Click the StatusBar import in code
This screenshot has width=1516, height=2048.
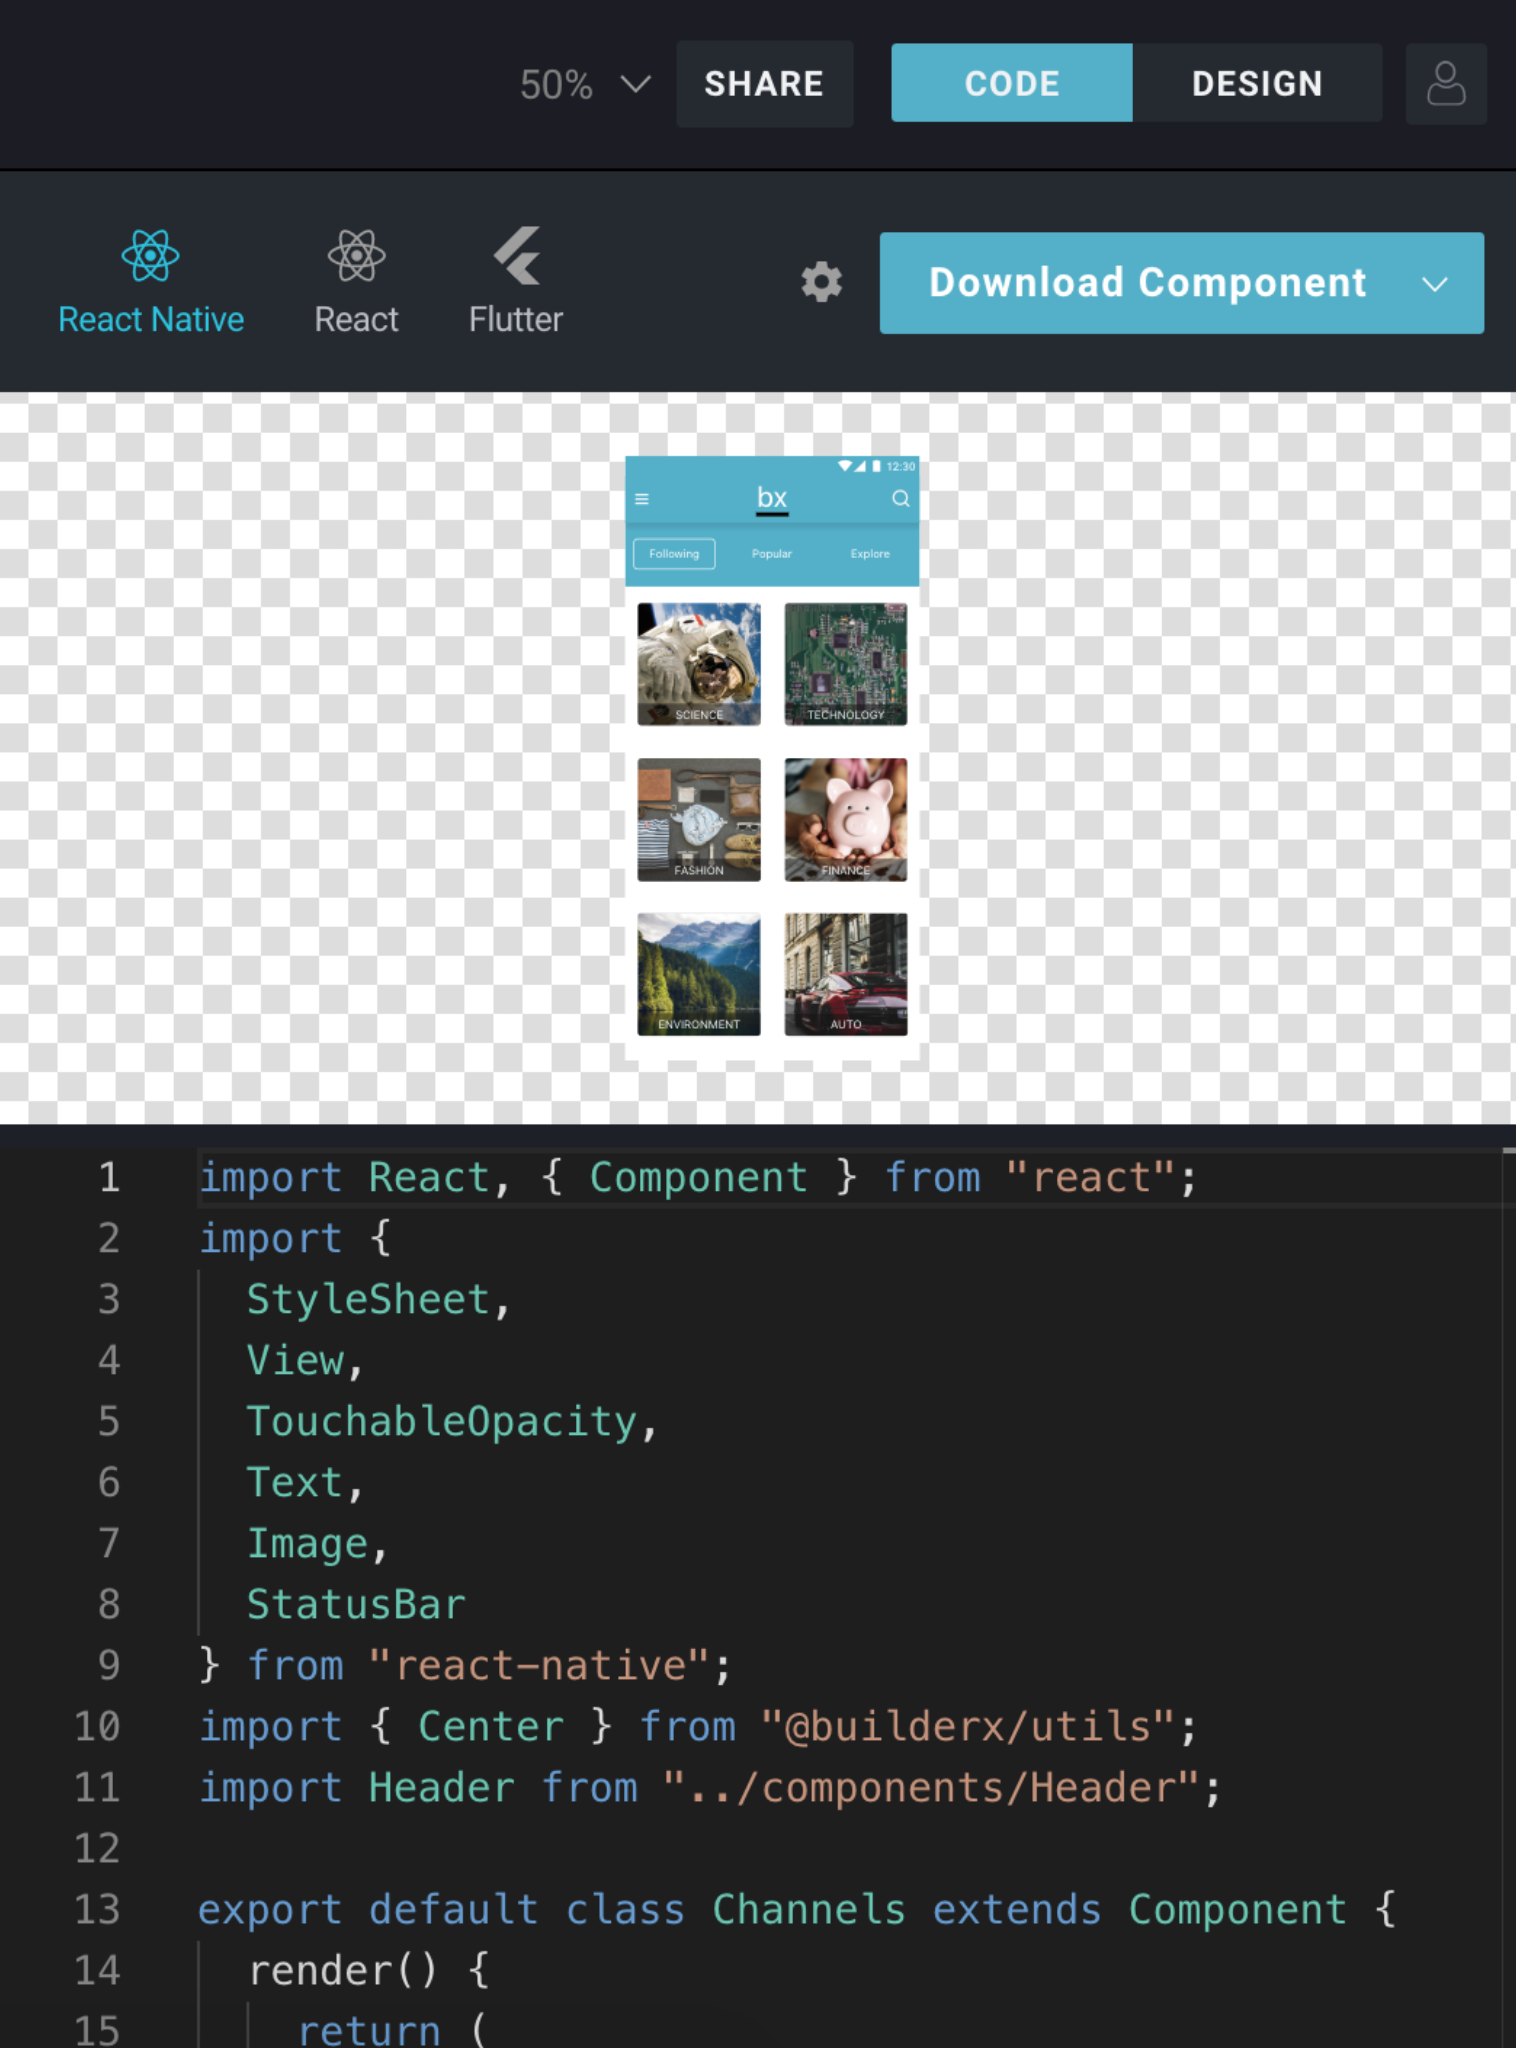[x=356, y=1605]
